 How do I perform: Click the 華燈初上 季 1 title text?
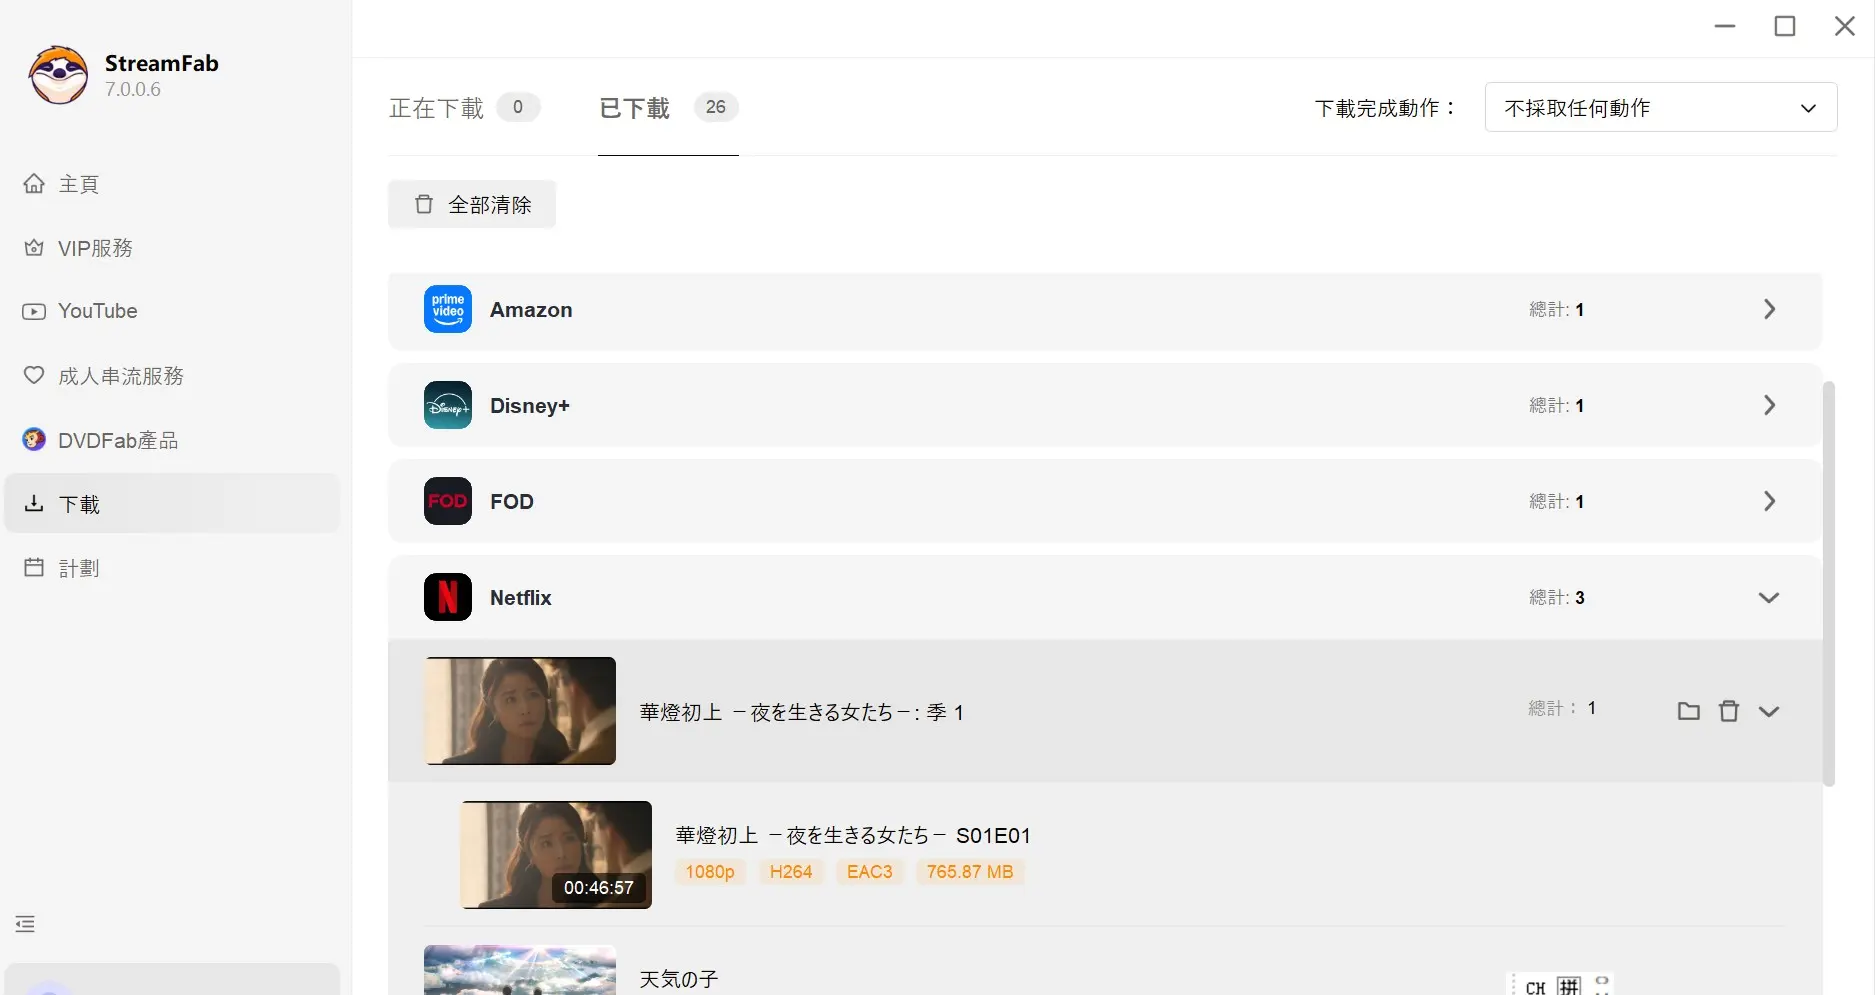click(x=802, y=712)
